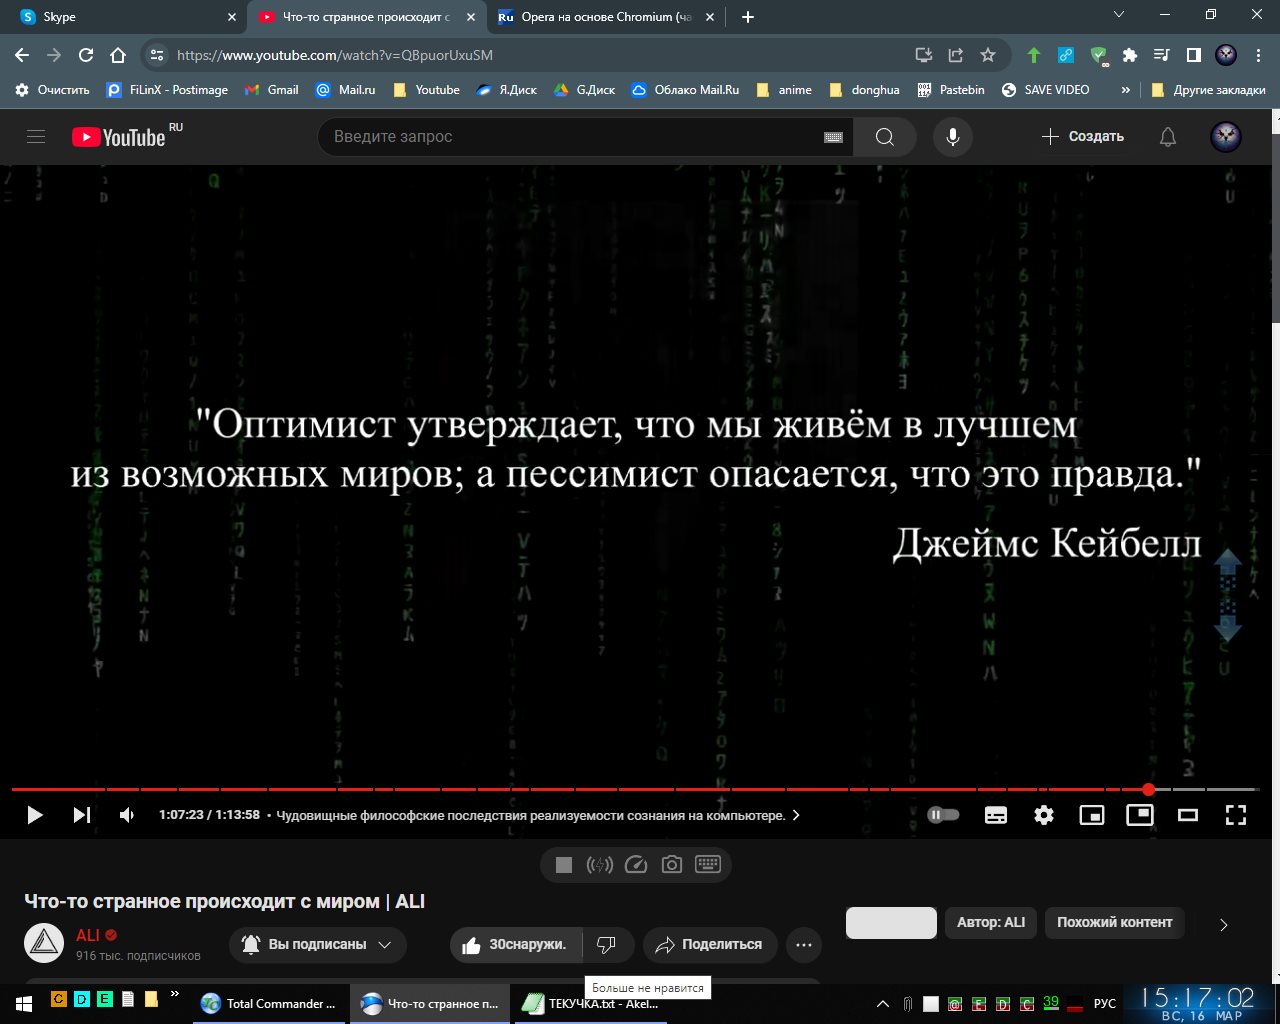Open the playback speed gauge control
This screenshot has width=1280, height=1024.
click(x=636, y=865)
